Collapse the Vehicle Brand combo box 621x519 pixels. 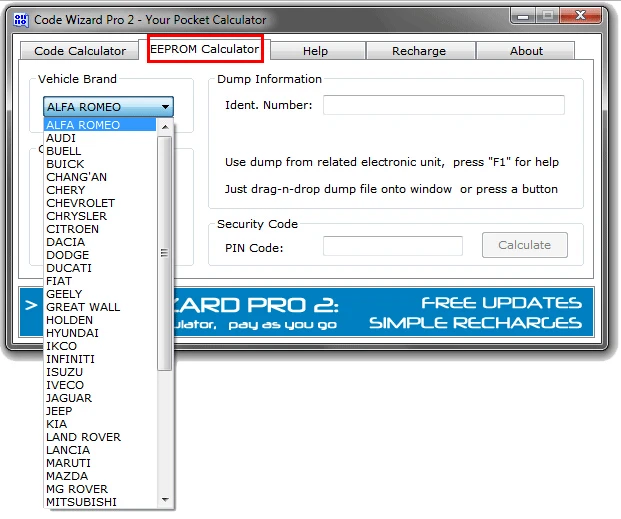click(x=108, y=107)
